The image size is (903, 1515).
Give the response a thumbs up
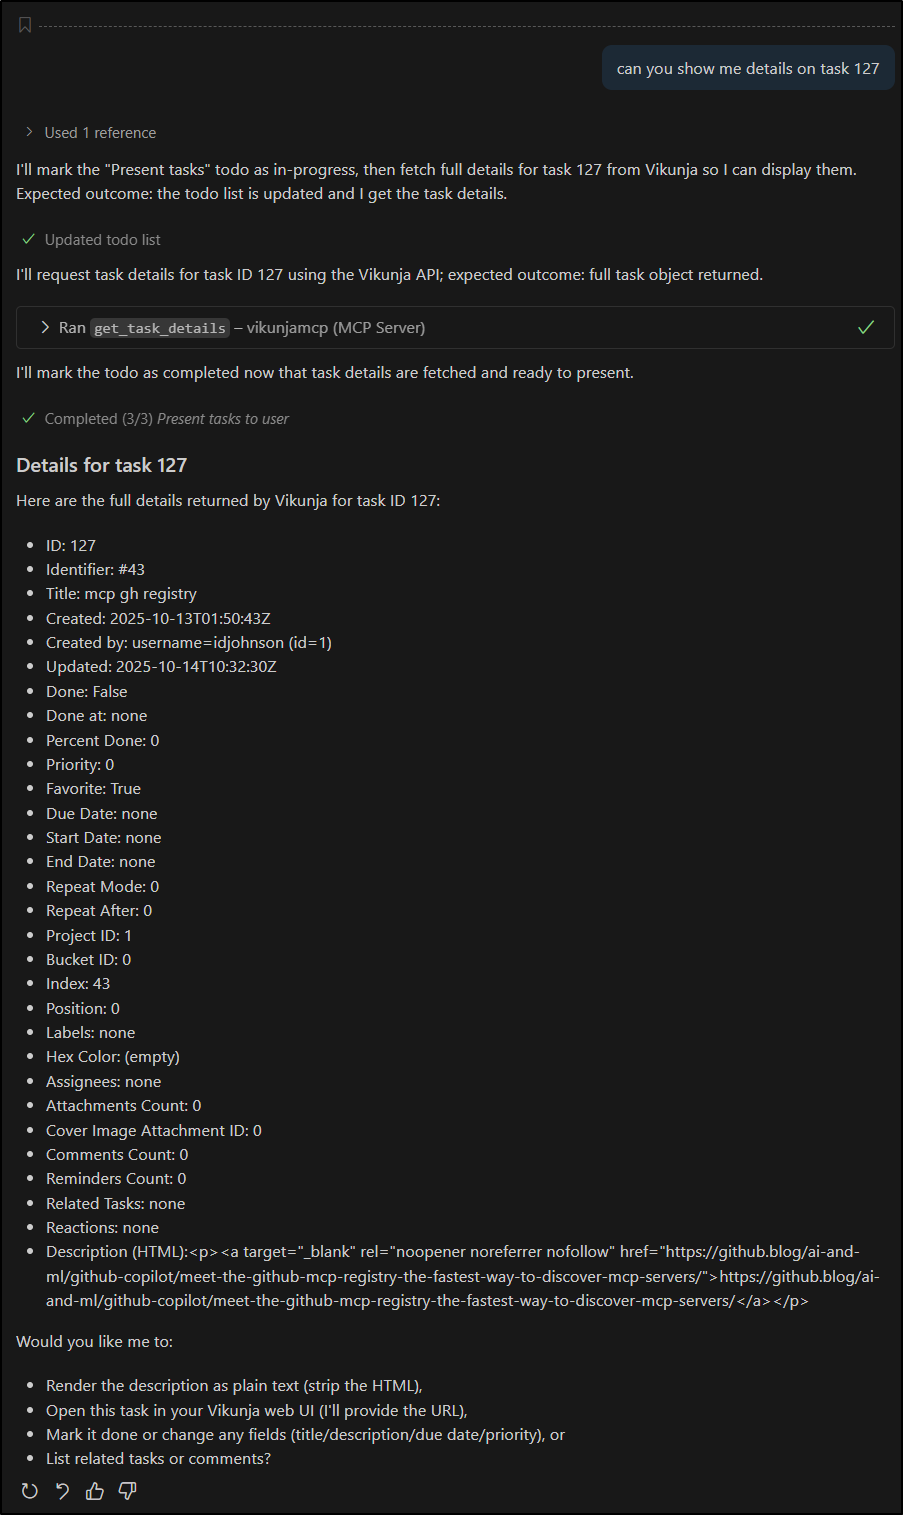point(94,1491)
